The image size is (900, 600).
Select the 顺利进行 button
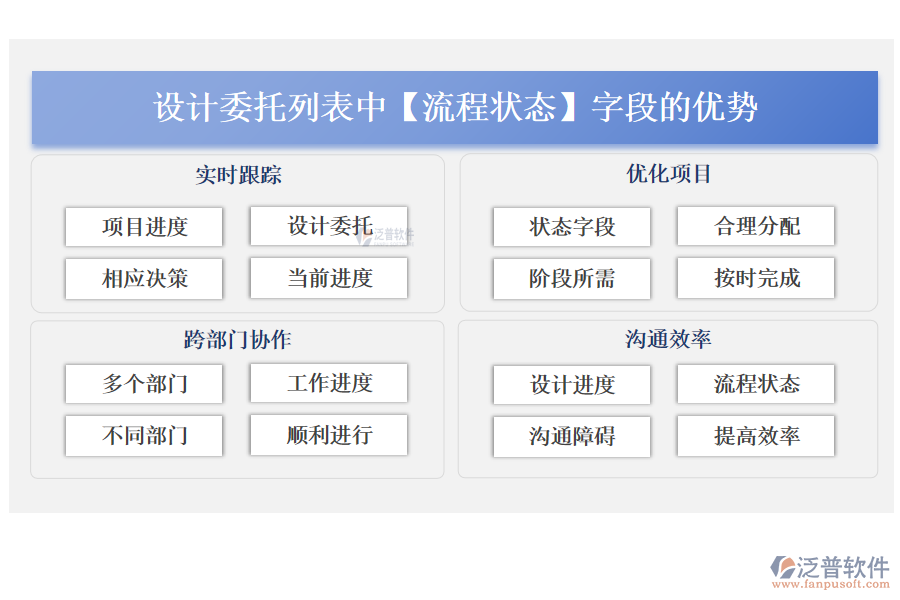tap(328, 436)
